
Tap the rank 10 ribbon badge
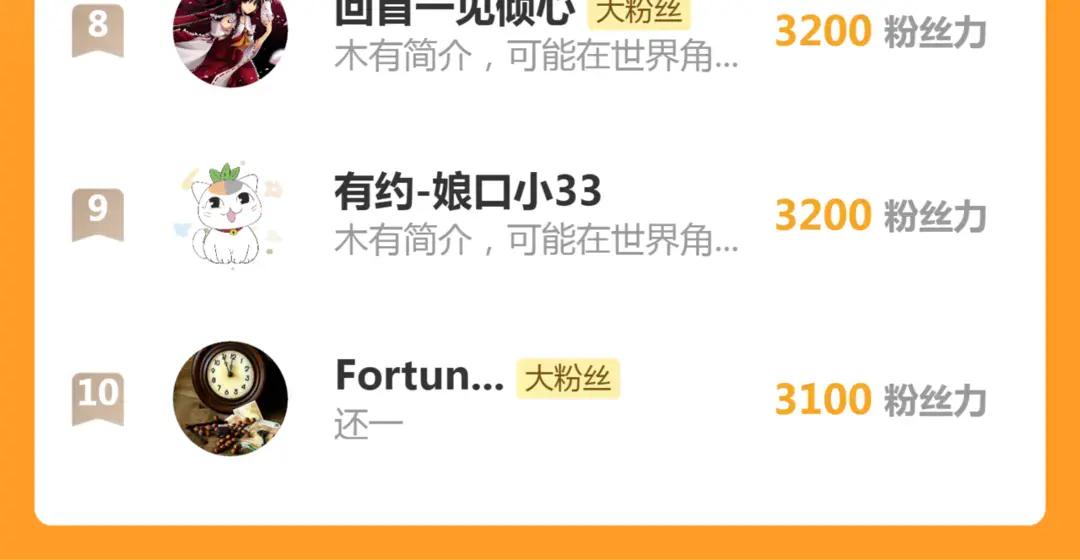click(x=98, y=399)
